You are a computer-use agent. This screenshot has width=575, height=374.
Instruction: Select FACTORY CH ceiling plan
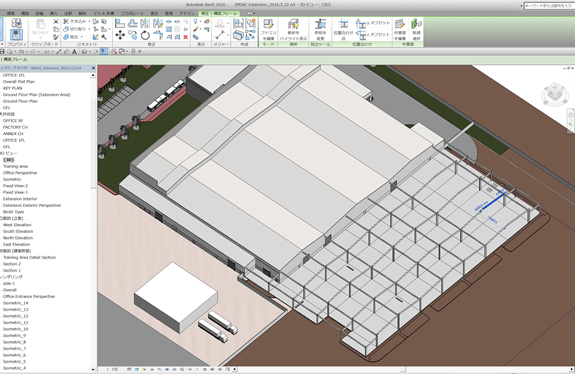(15, 127)
